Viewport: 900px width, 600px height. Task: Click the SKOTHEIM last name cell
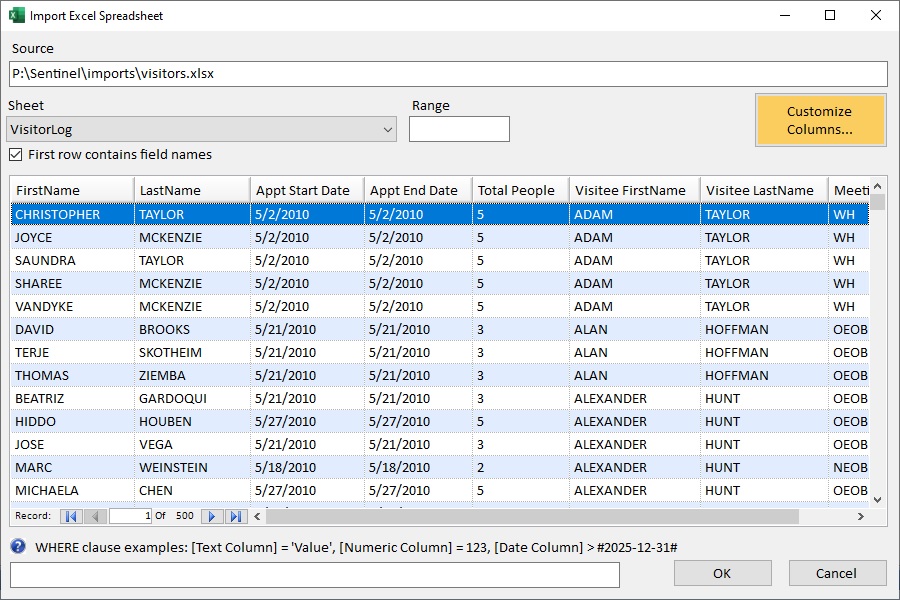click(x=192, y=353)
